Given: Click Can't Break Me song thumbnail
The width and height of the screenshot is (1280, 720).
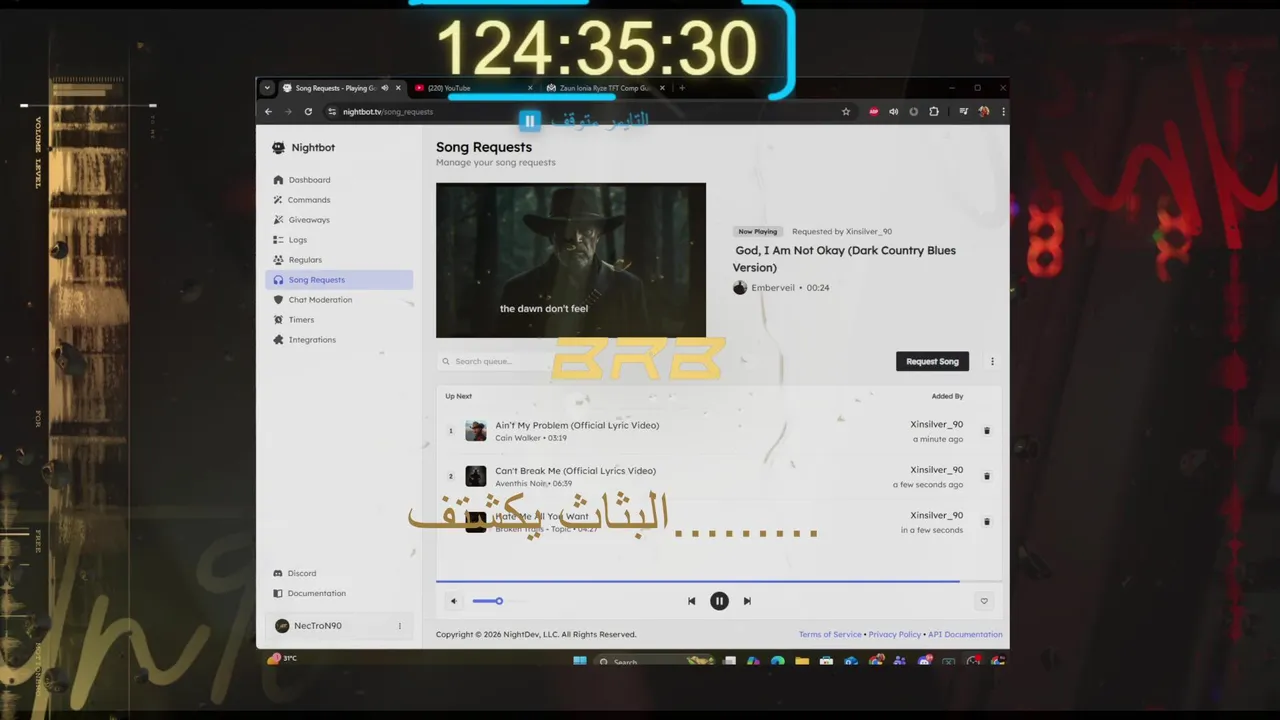Looking at the screenshot, I should tap(476, 476).
